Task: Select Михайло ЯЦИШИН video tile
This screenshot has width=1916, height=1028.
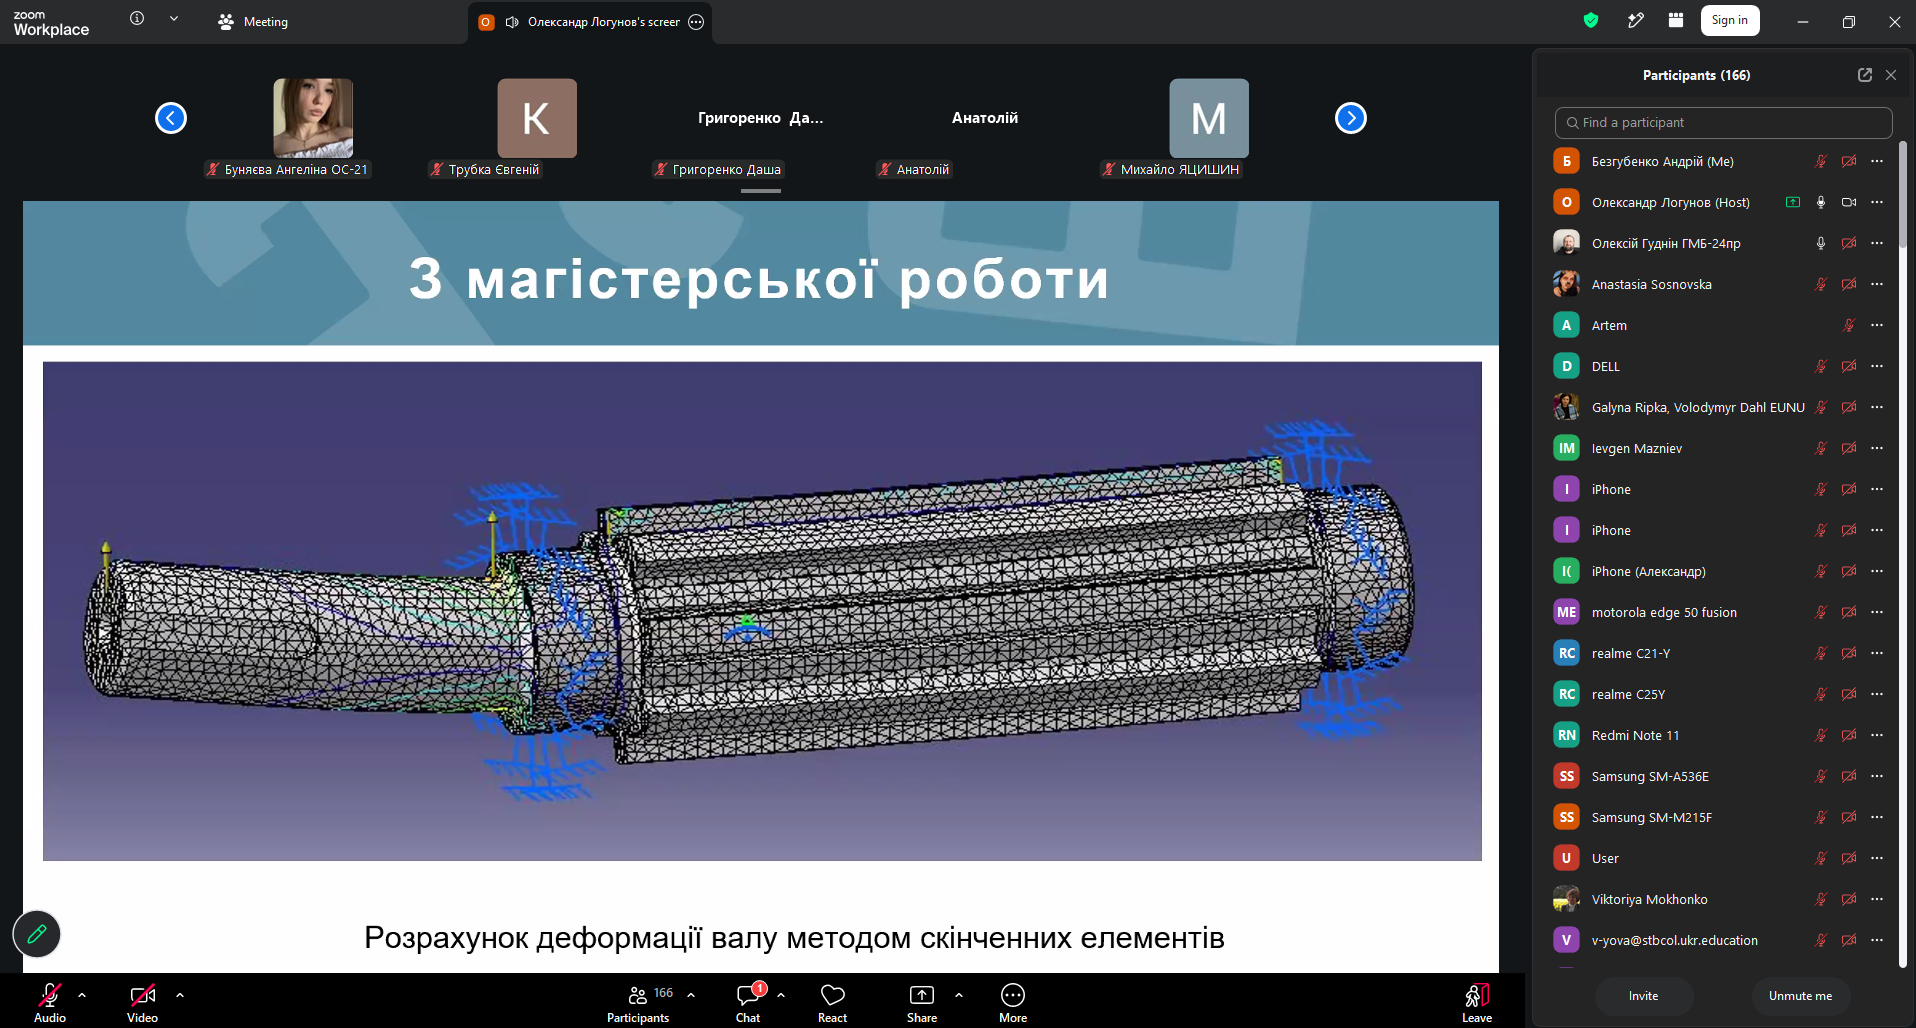Action: click(x=1209, y=118)
